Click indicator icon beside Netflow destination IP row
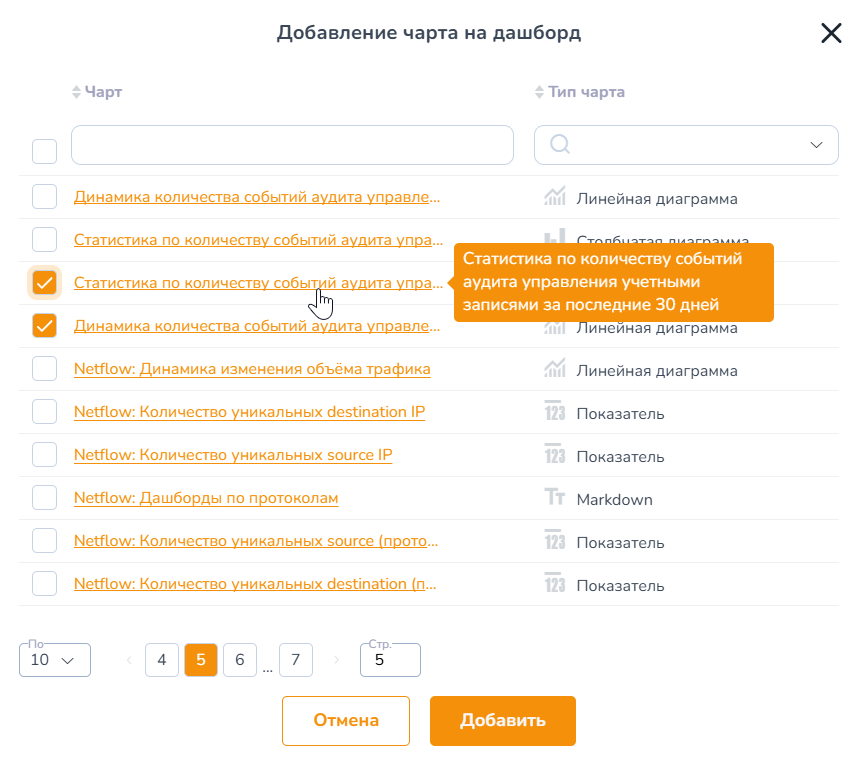The width and height of the screenshot is (862, 763). click(x=555, y=411)
